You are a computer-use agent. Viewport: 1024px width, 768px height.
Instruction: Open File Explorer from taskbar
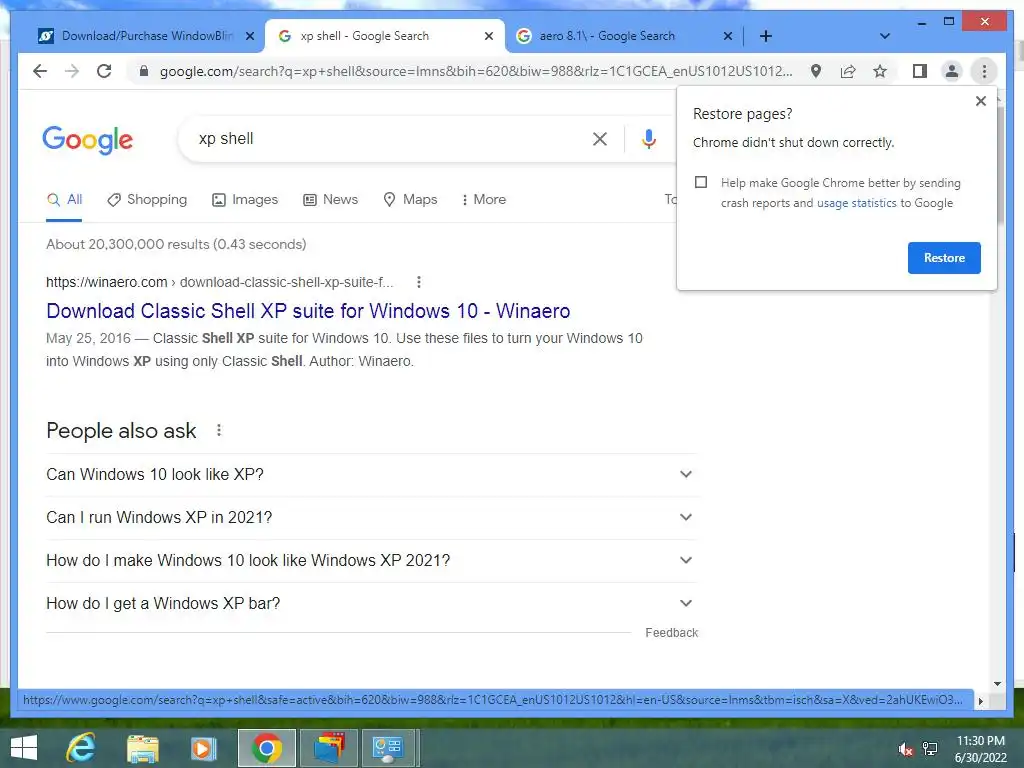pos(142,748)
